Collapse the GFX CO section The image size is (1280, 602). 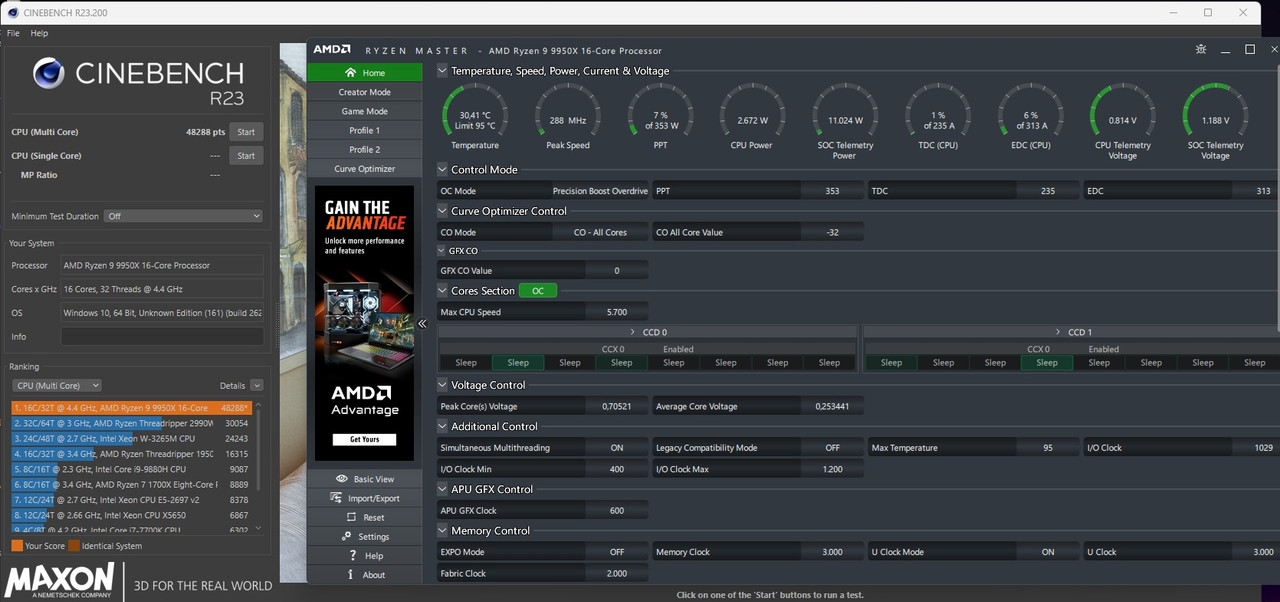click(442, 251)
